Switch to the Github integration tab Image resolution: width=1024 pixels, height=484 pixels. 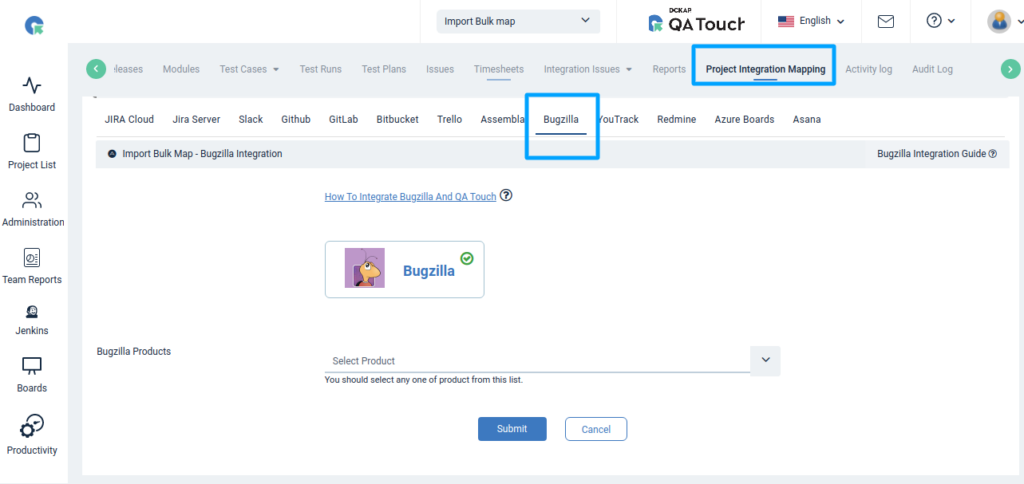click(295, 119)
